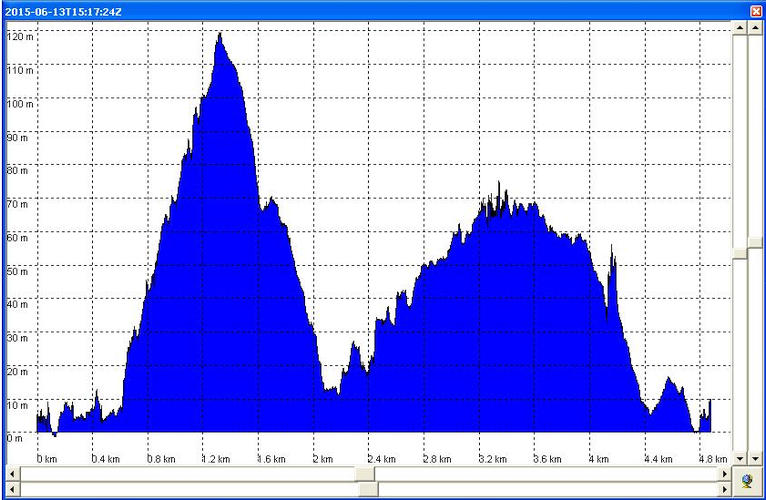Screen dimensions: 766x500
Task: Click the inner vertical scrollbar thumb
Action: pos(740,253)
